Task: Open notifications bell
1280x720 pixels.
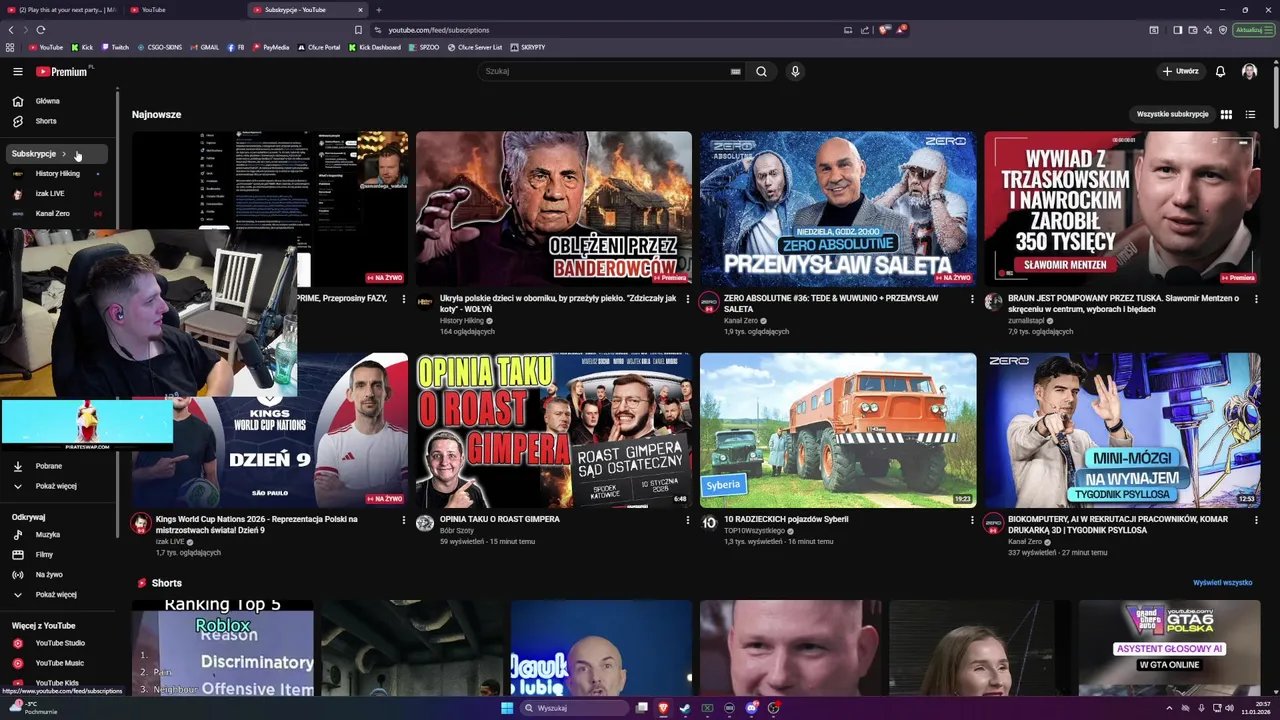Action: pos(1220,72)
